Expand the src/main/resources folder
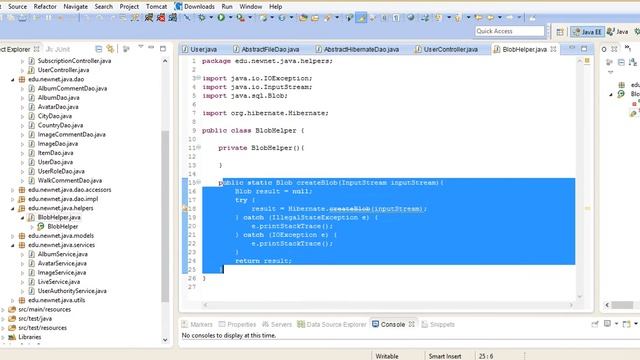The width and height of the screenshot is (640, 360). [3, 310]
